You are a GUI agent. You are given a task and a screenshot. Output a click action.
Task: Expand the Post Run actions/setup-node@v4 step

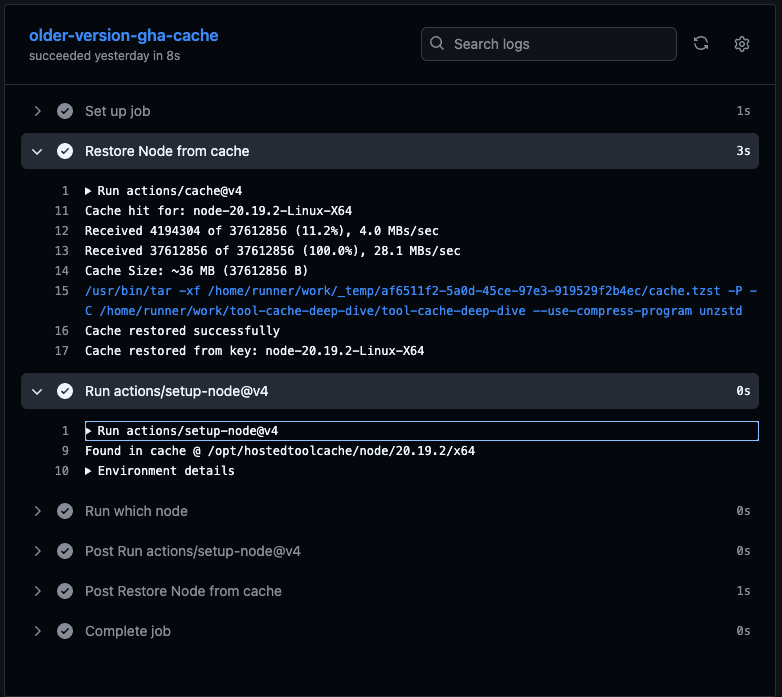click(x=37, y=551)
